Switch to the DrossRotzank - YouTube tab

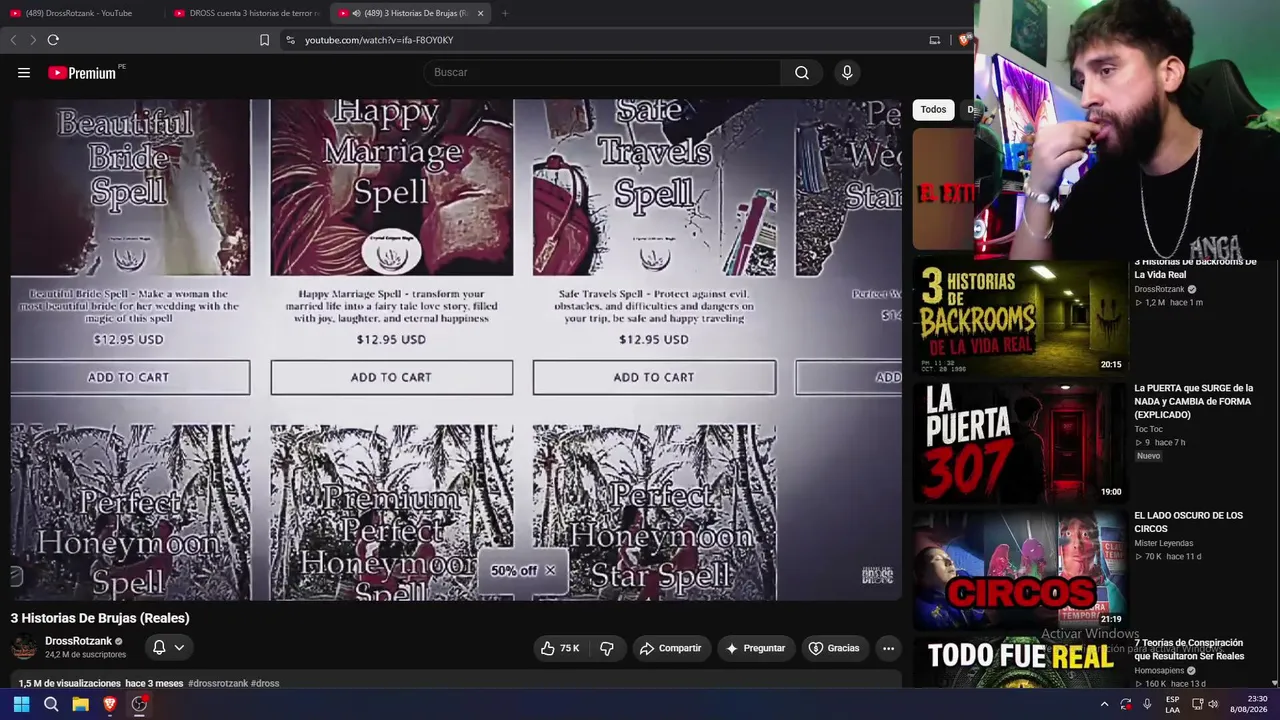[x=78, y=13]
